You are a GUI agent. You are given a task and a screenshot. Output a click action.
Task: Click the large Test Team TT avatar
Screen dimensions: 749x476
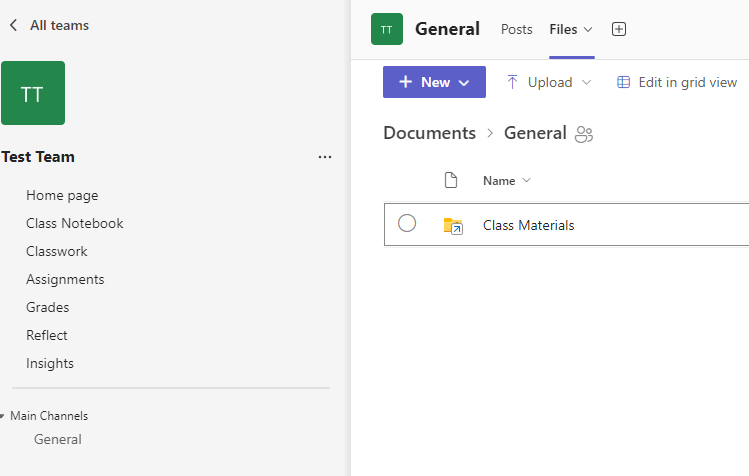click(x=33, y=93)
